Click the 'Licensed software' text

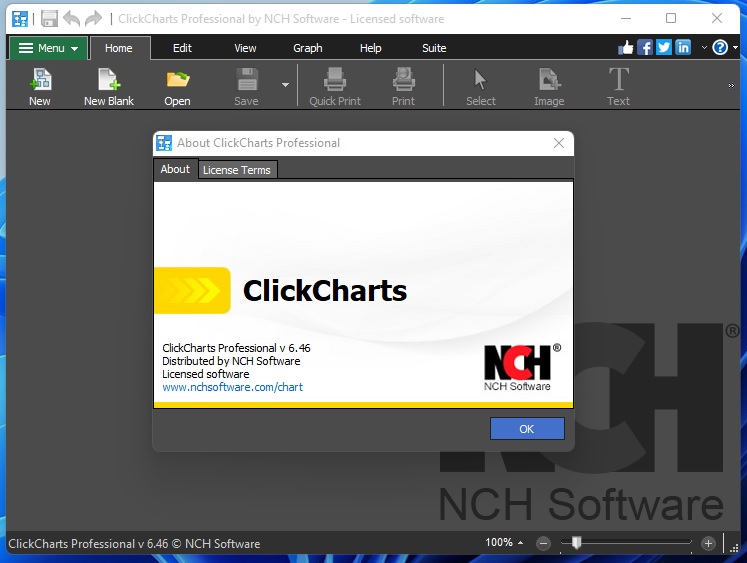205,374
